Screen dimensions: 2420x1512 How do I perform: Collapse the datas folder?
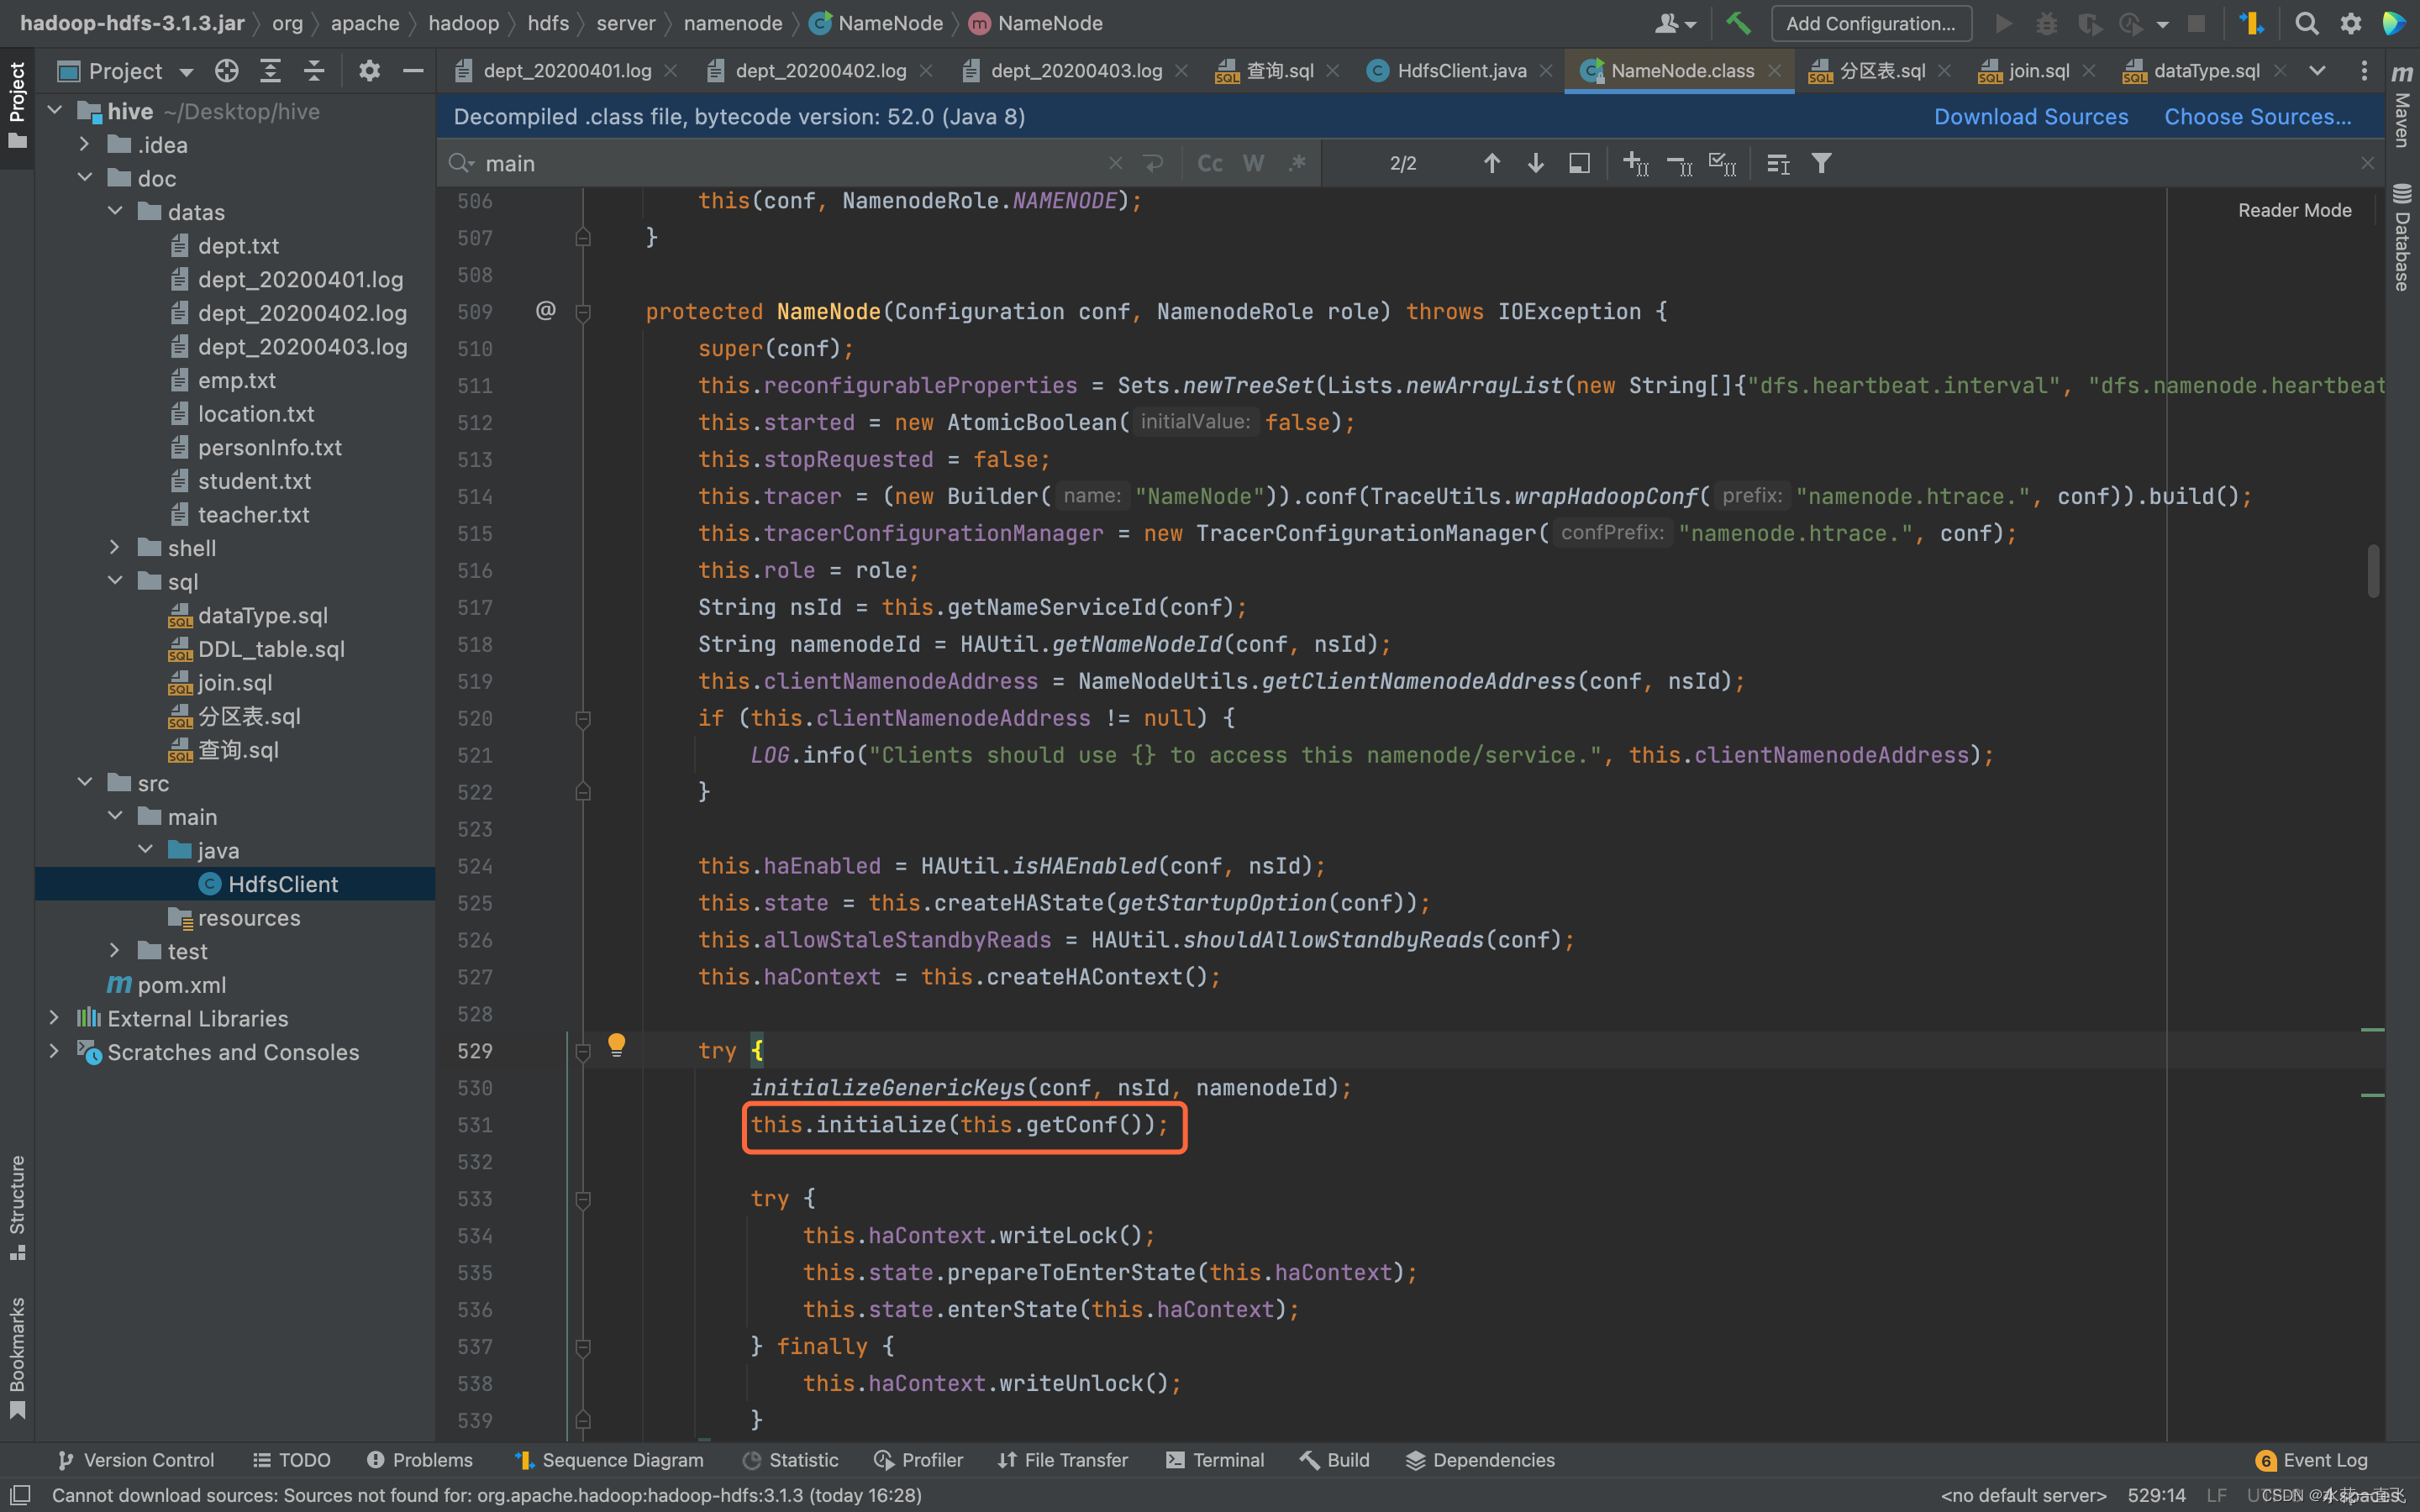(x=115, y=212)
